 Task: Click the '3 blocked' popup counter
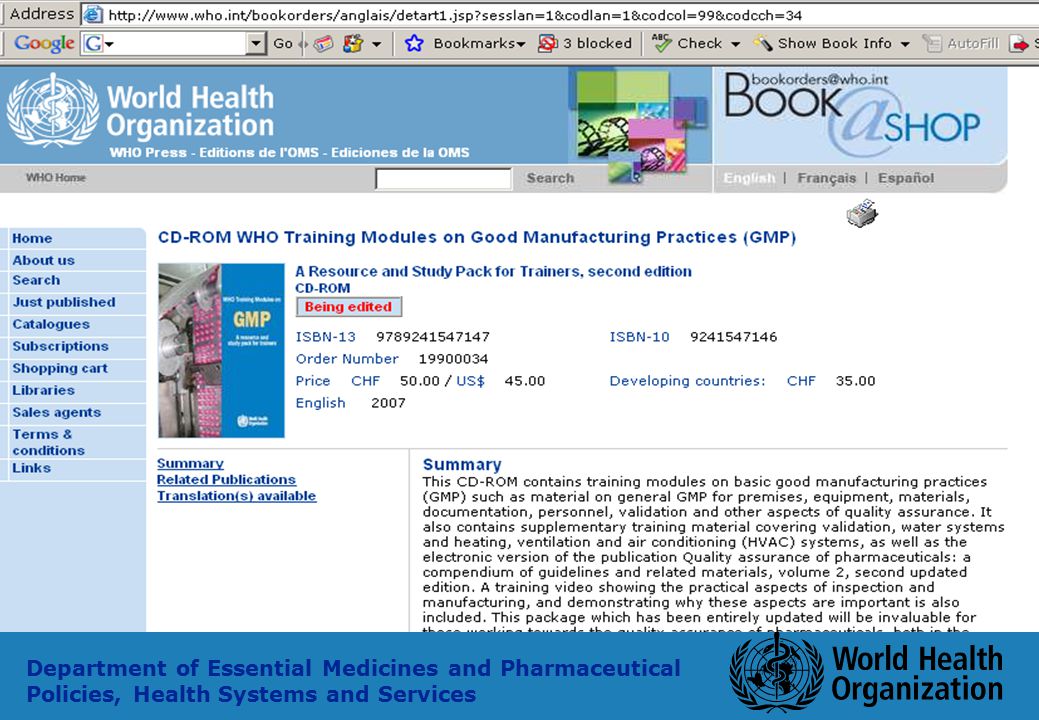(597, 44)
